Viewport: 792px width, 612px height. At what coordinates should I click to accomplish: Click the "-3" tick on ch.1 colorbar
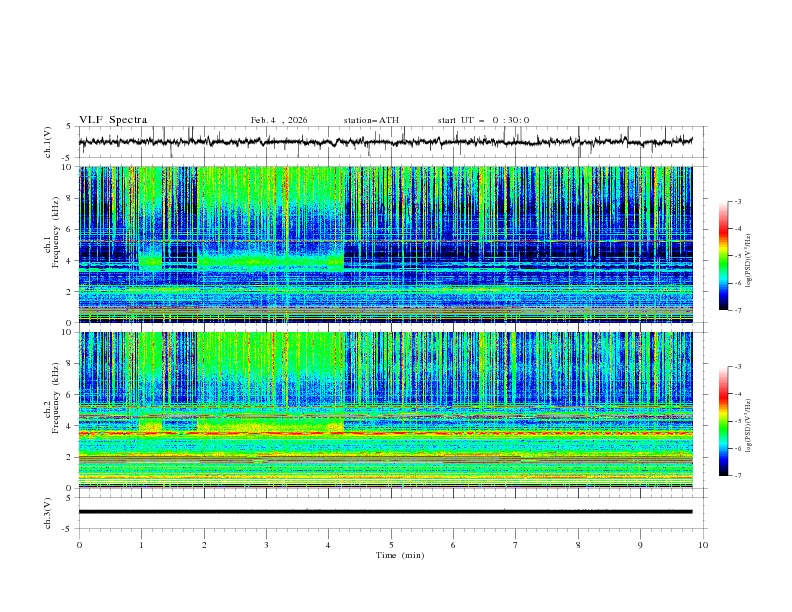(737, 201)
